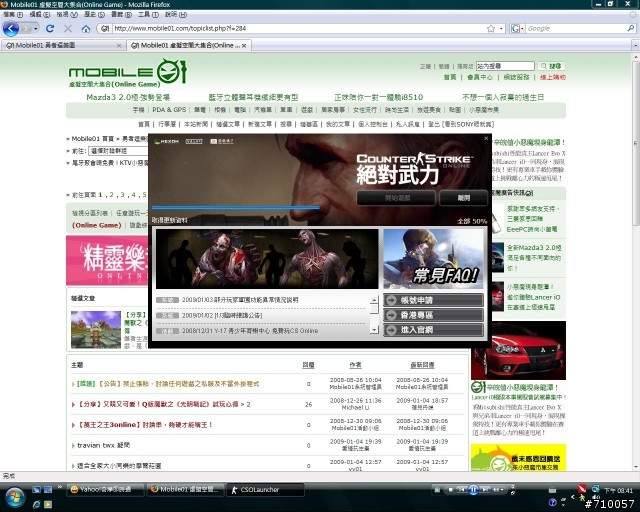Viewport: 640px width, 512px height.
Task: Click the launcher 關閉 button
Action: tap(463, 198)
